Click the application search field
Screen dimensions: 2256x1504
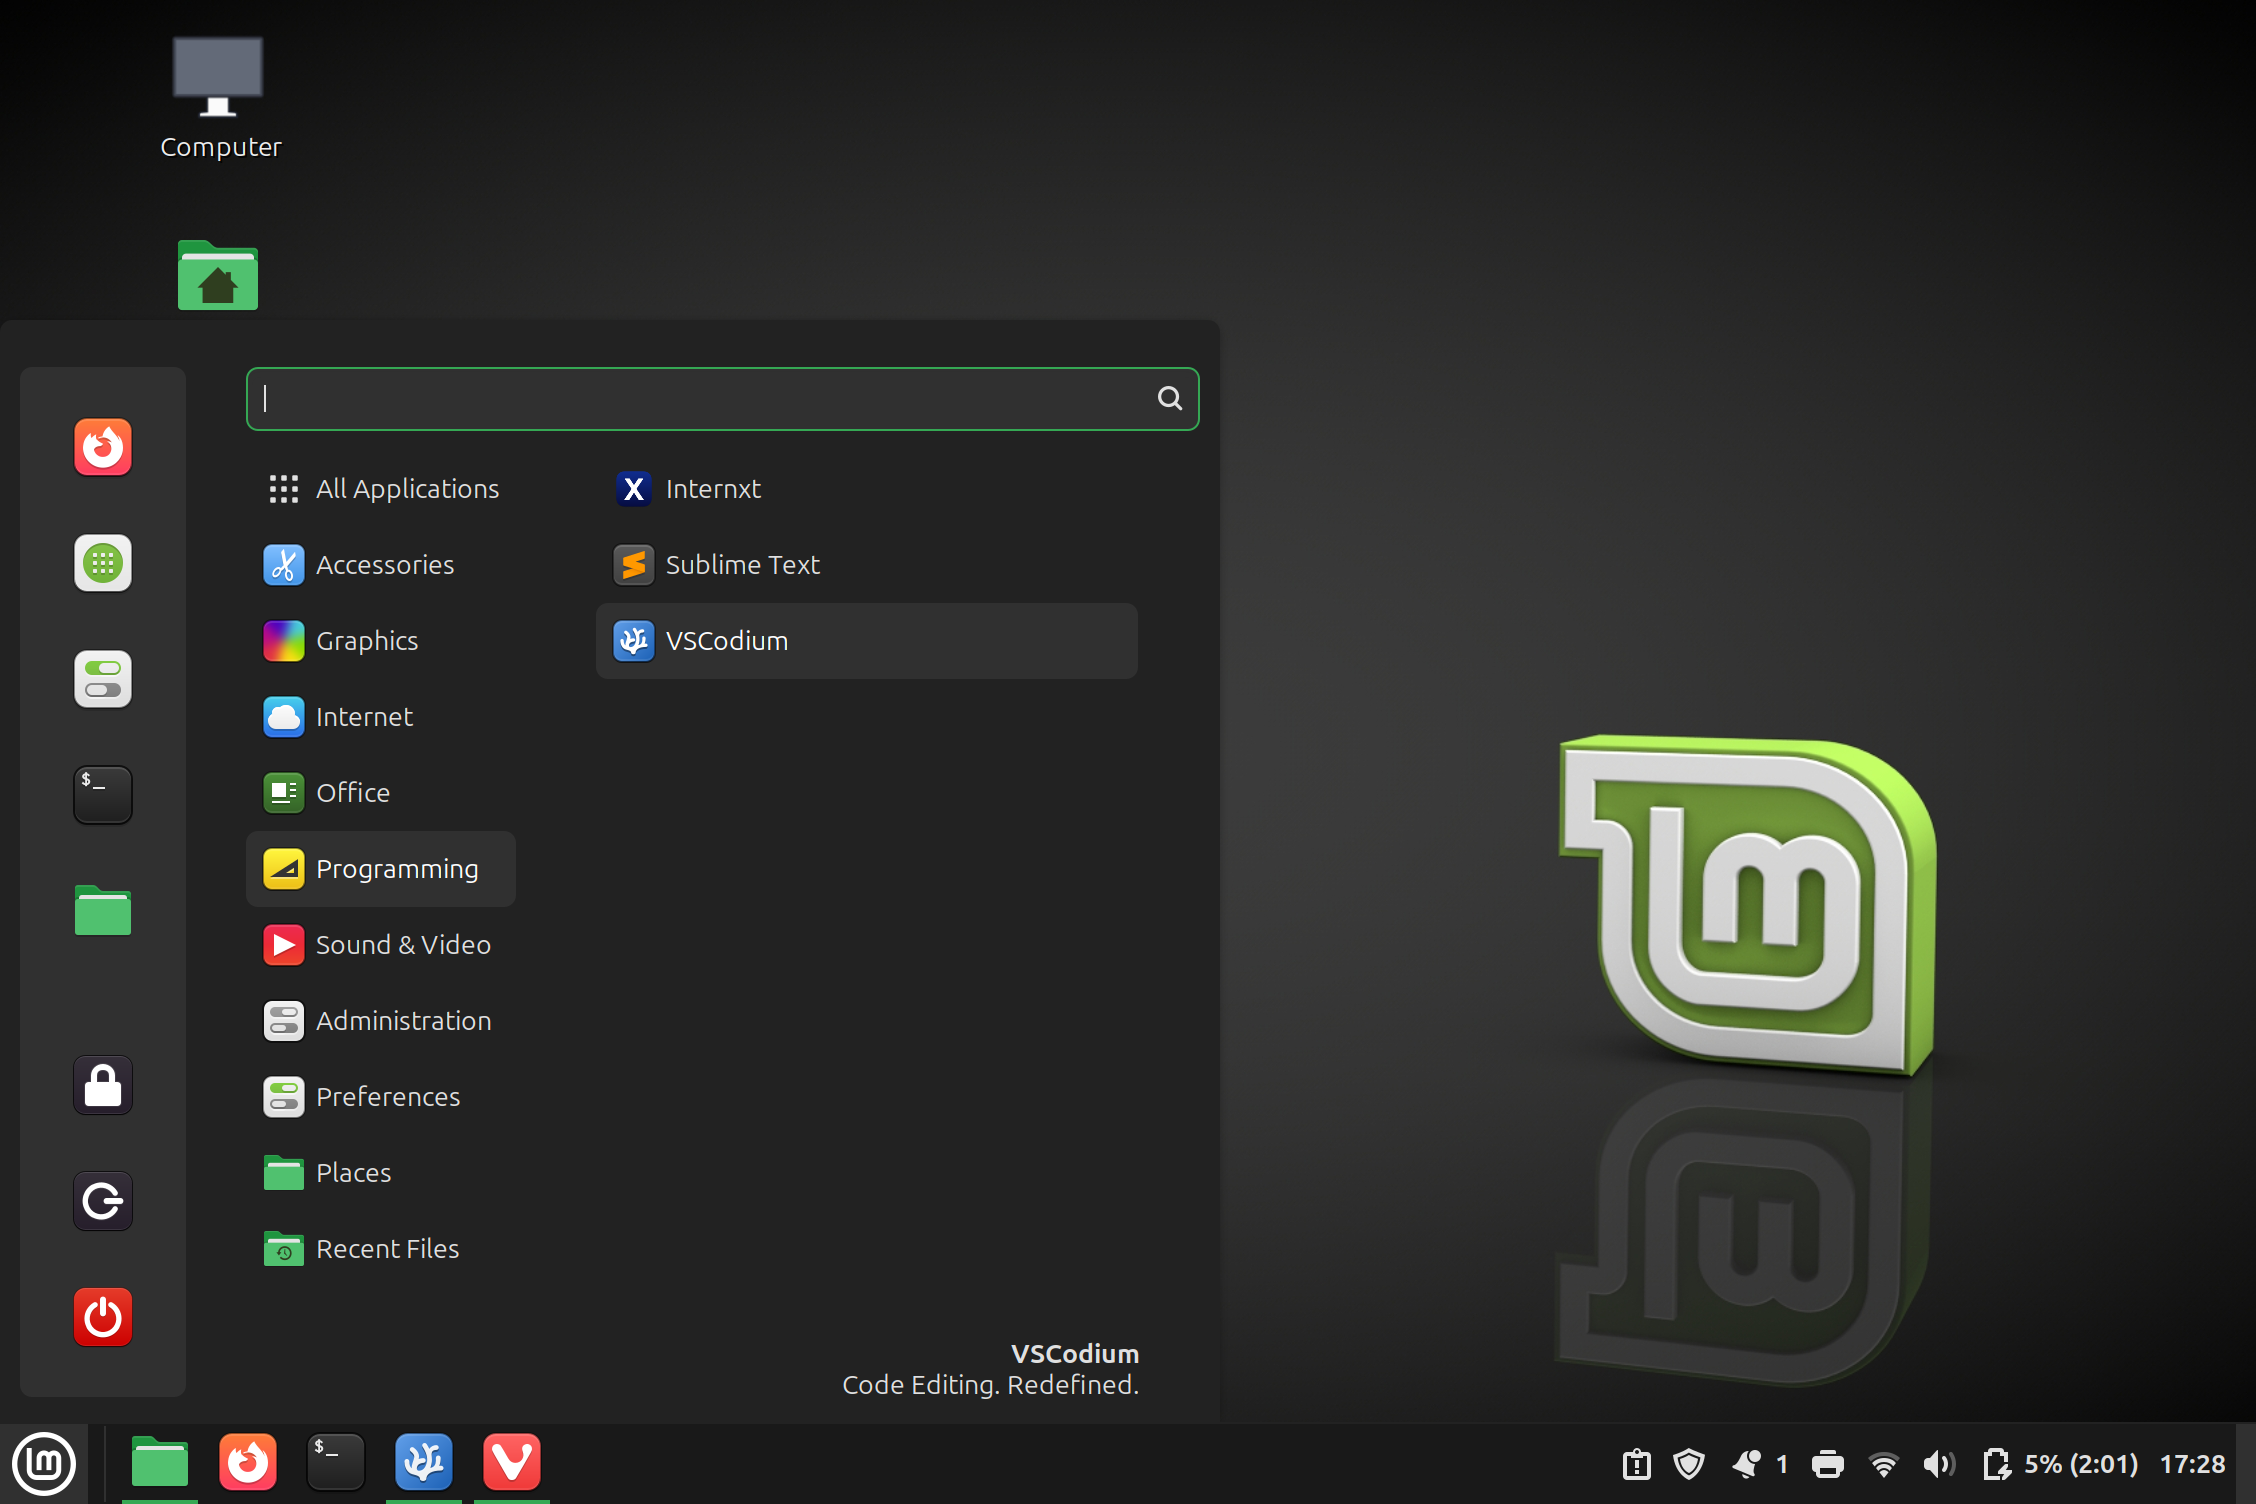tap(722, 398)
